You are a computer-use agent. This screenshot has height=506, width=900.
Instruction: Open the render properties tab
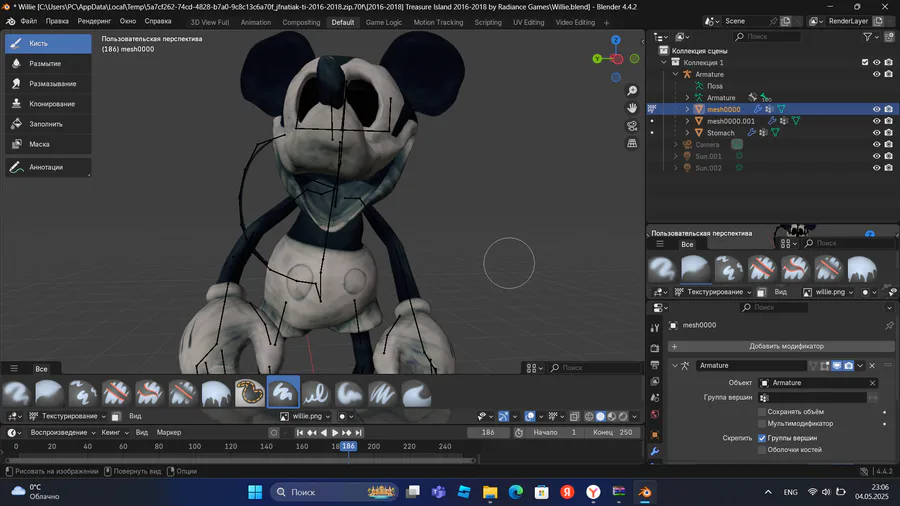pos(655,348)
